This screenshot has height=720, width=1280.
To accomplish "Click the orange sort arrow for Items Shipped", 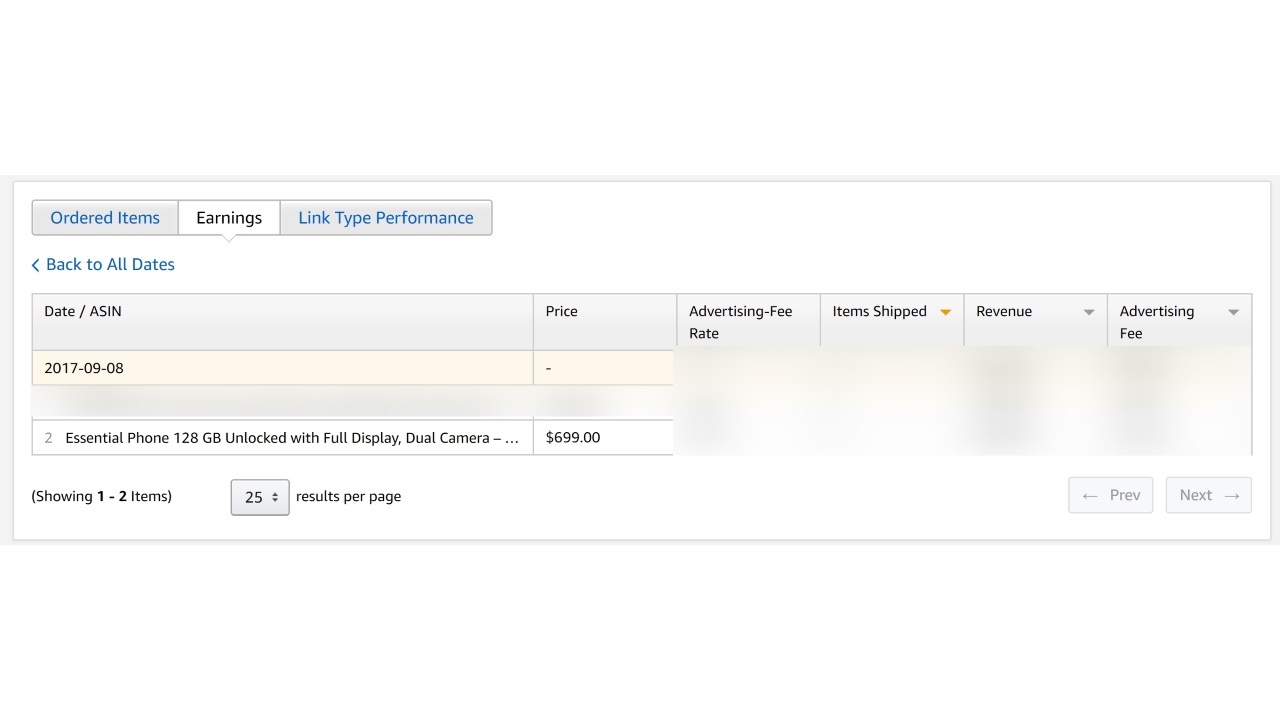I will point(945,312).
